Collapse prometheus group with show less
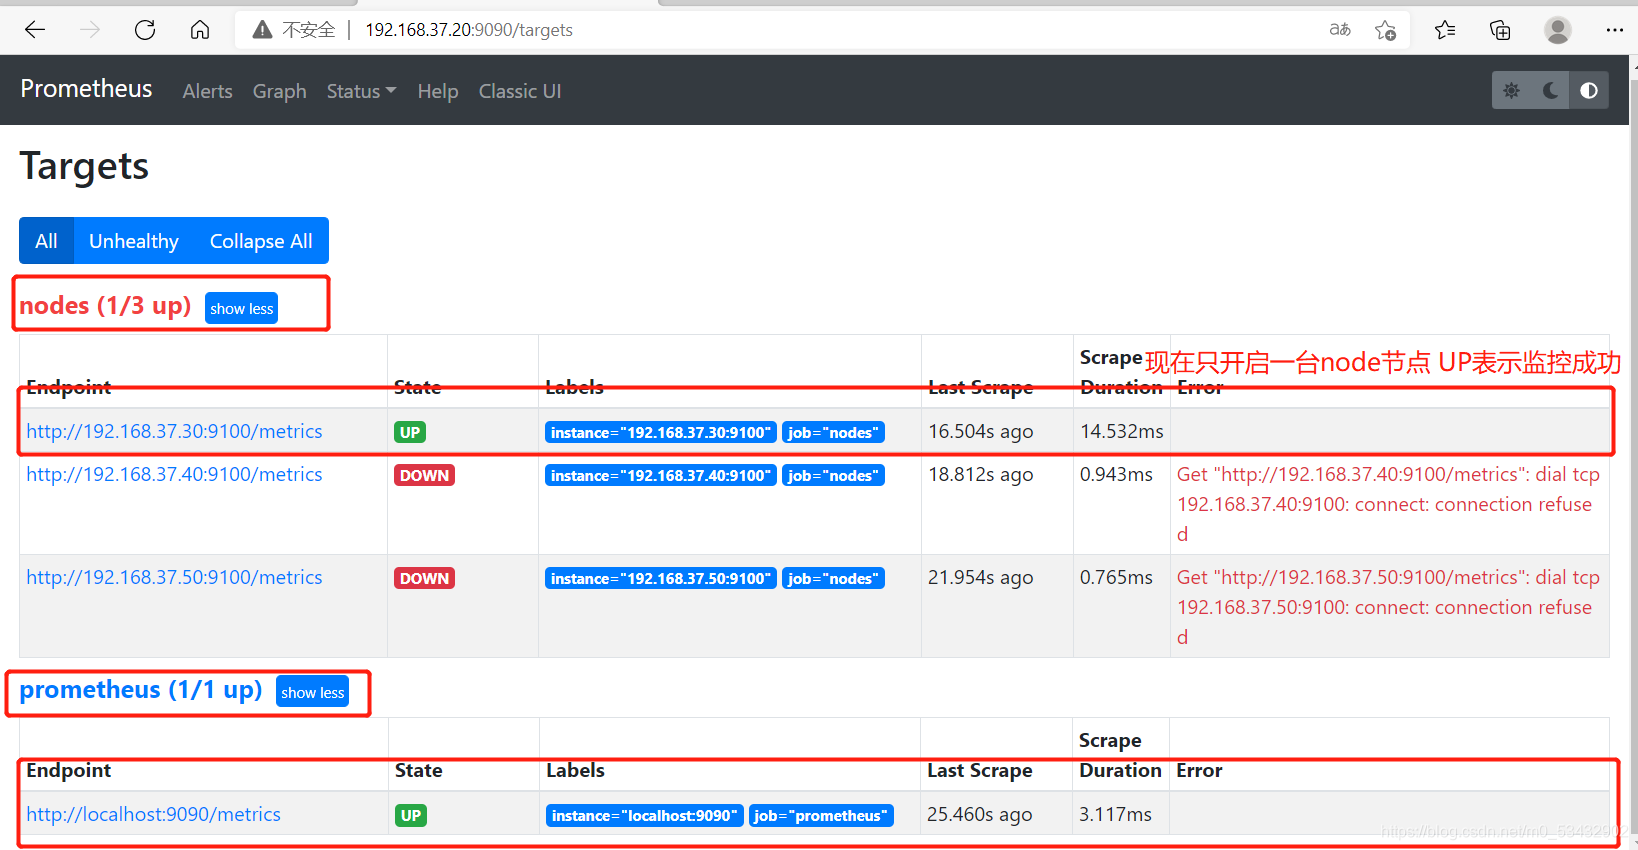This screenshot has height=850, width=1638. [313, 692]
